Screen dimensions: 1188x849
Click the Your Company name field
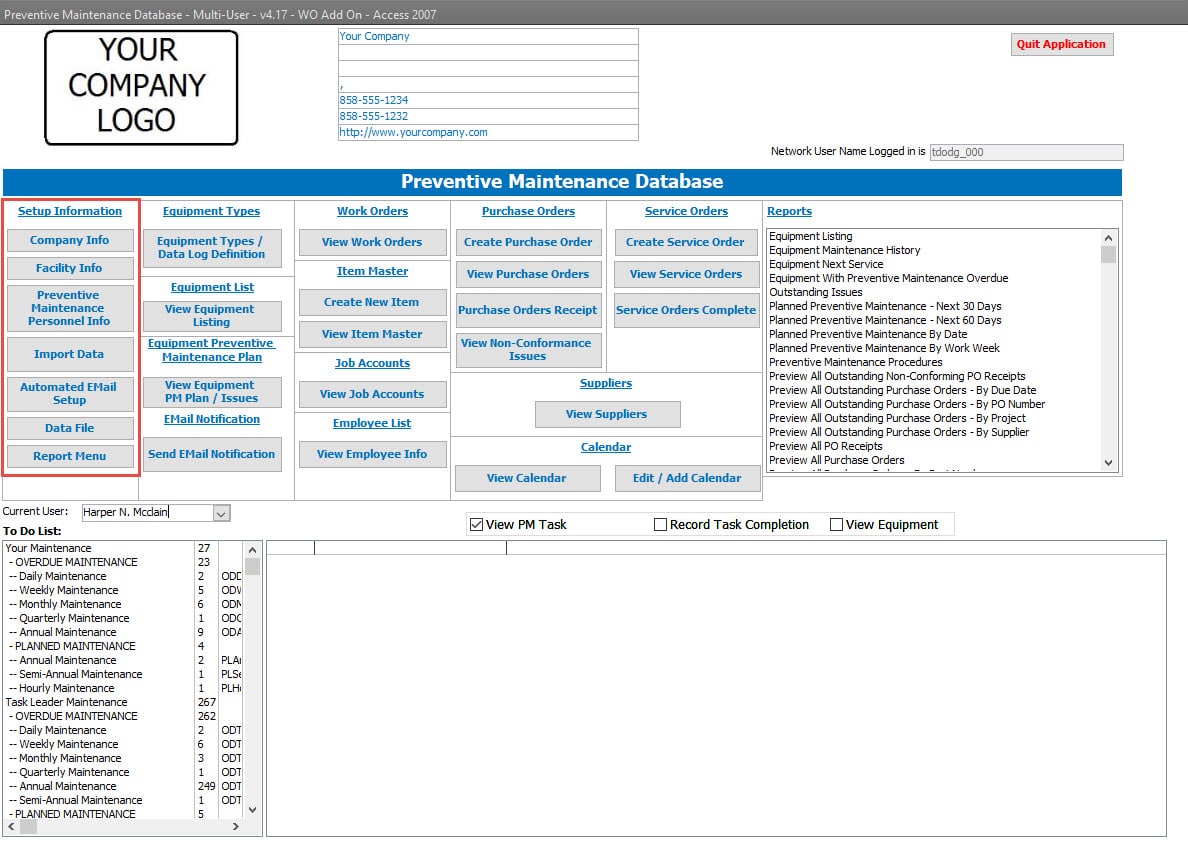[488, 36]
